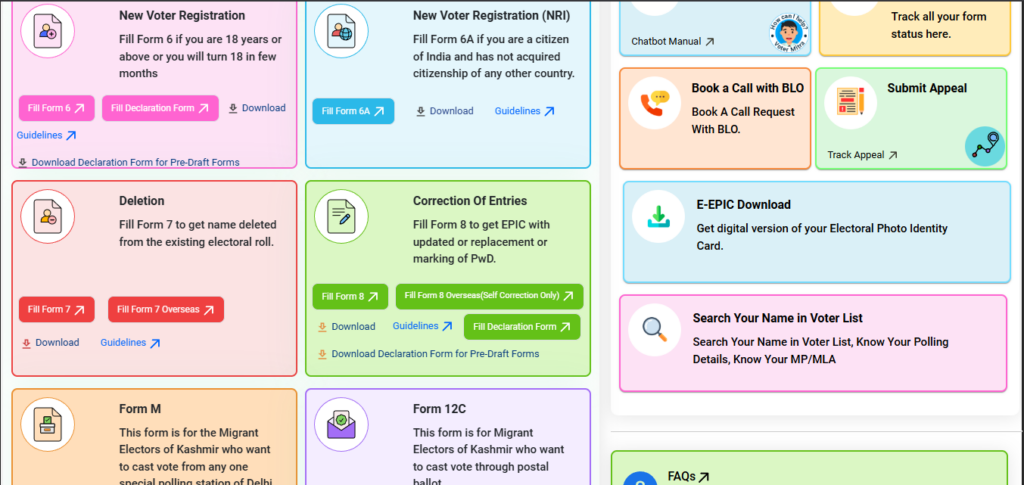
Task: Click the magnifying glass Search Voter List icon
Action: coord(654,330)
